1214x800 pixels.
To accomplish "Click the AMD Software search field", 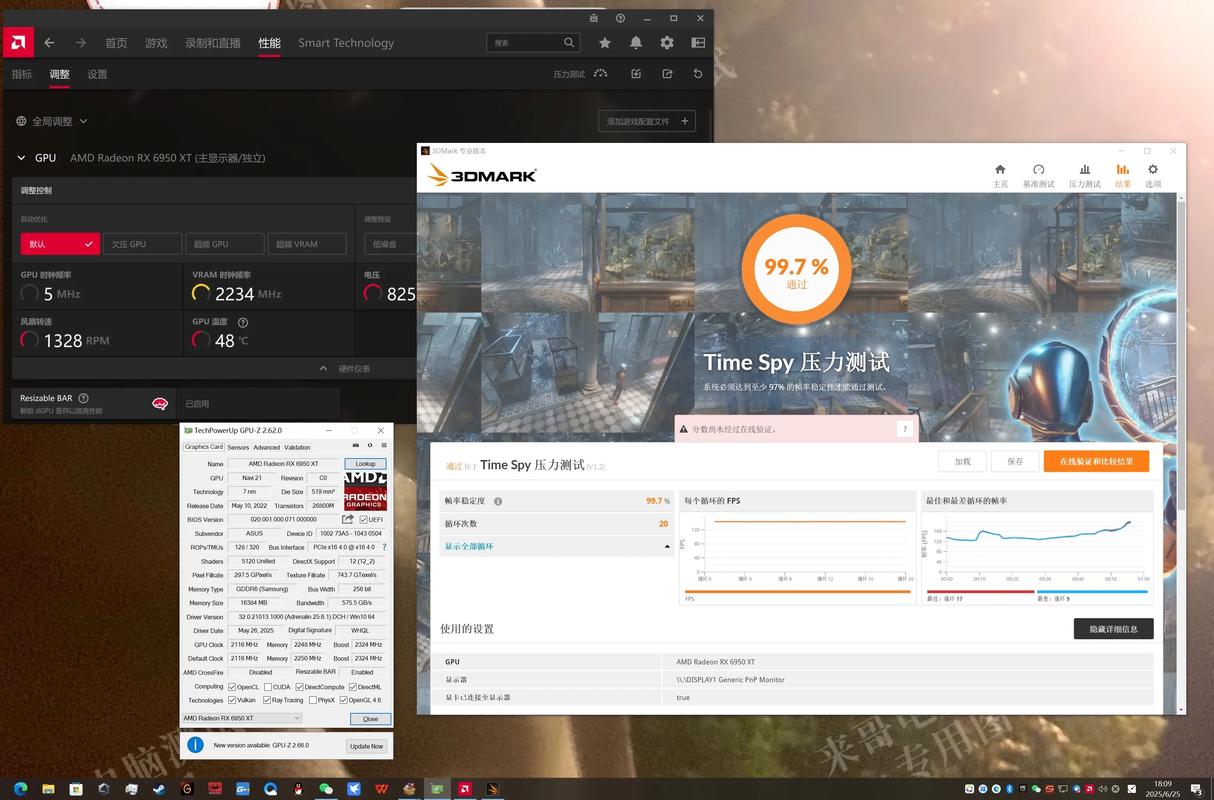I will tap(534, 43).
